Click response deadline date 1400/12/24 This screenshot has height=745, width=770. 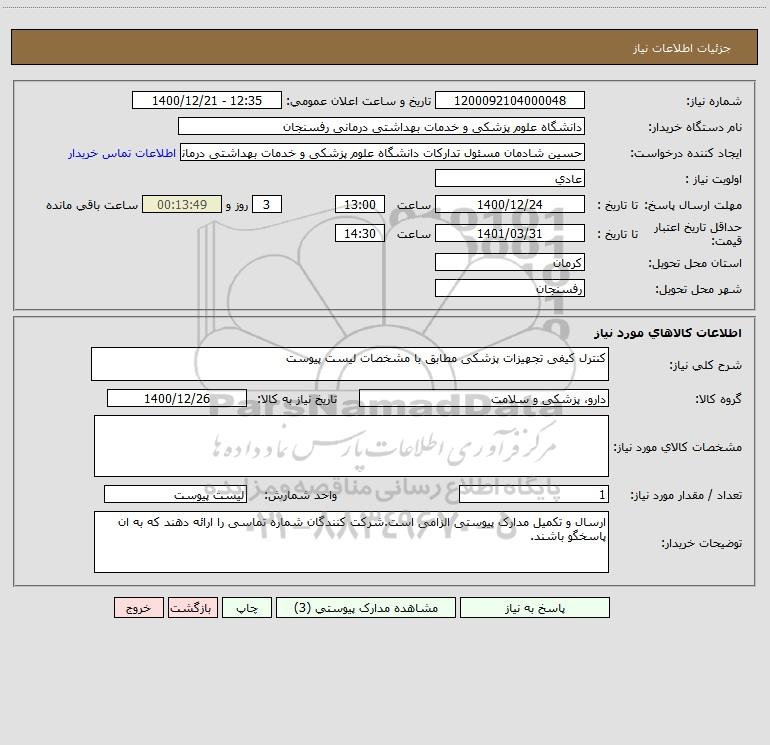510,204
